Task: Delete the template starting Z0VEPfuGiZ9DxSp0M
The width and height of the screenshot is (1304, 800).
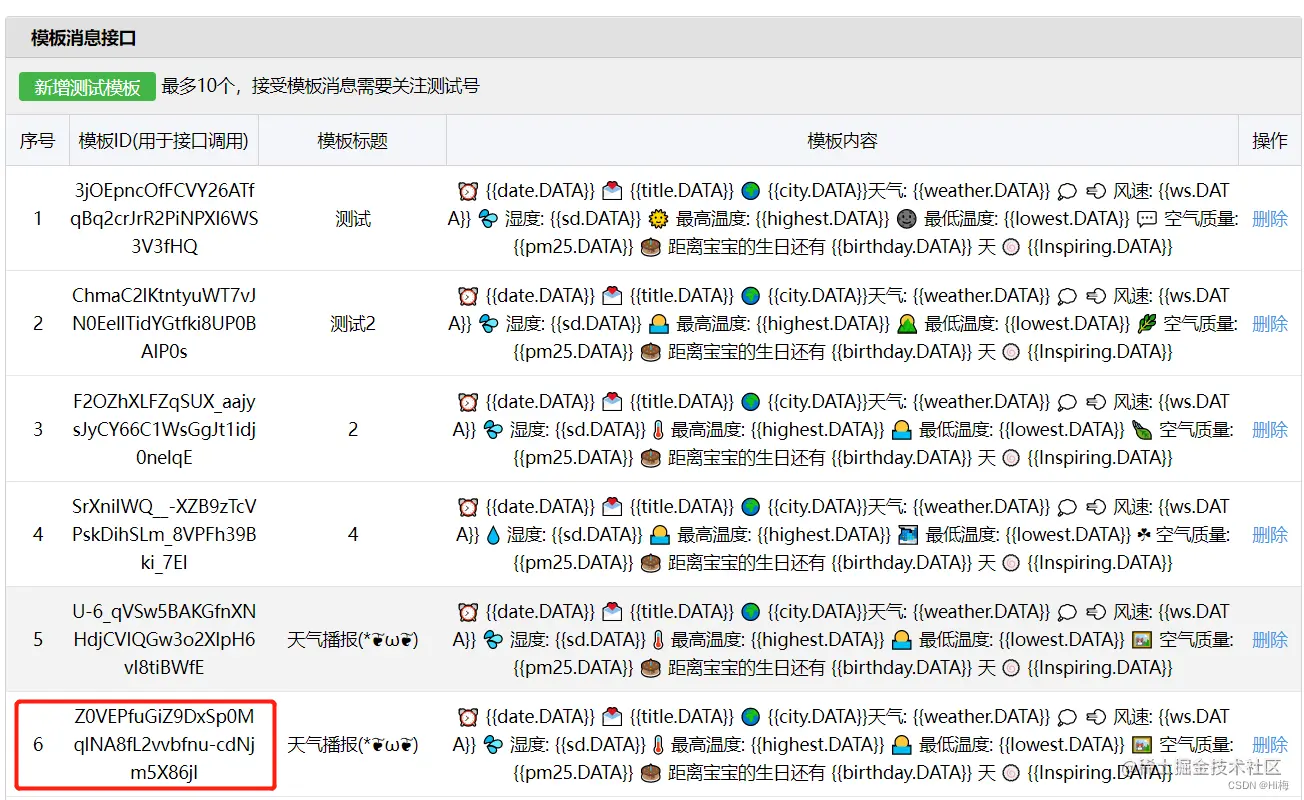Action: (1270, 745)
